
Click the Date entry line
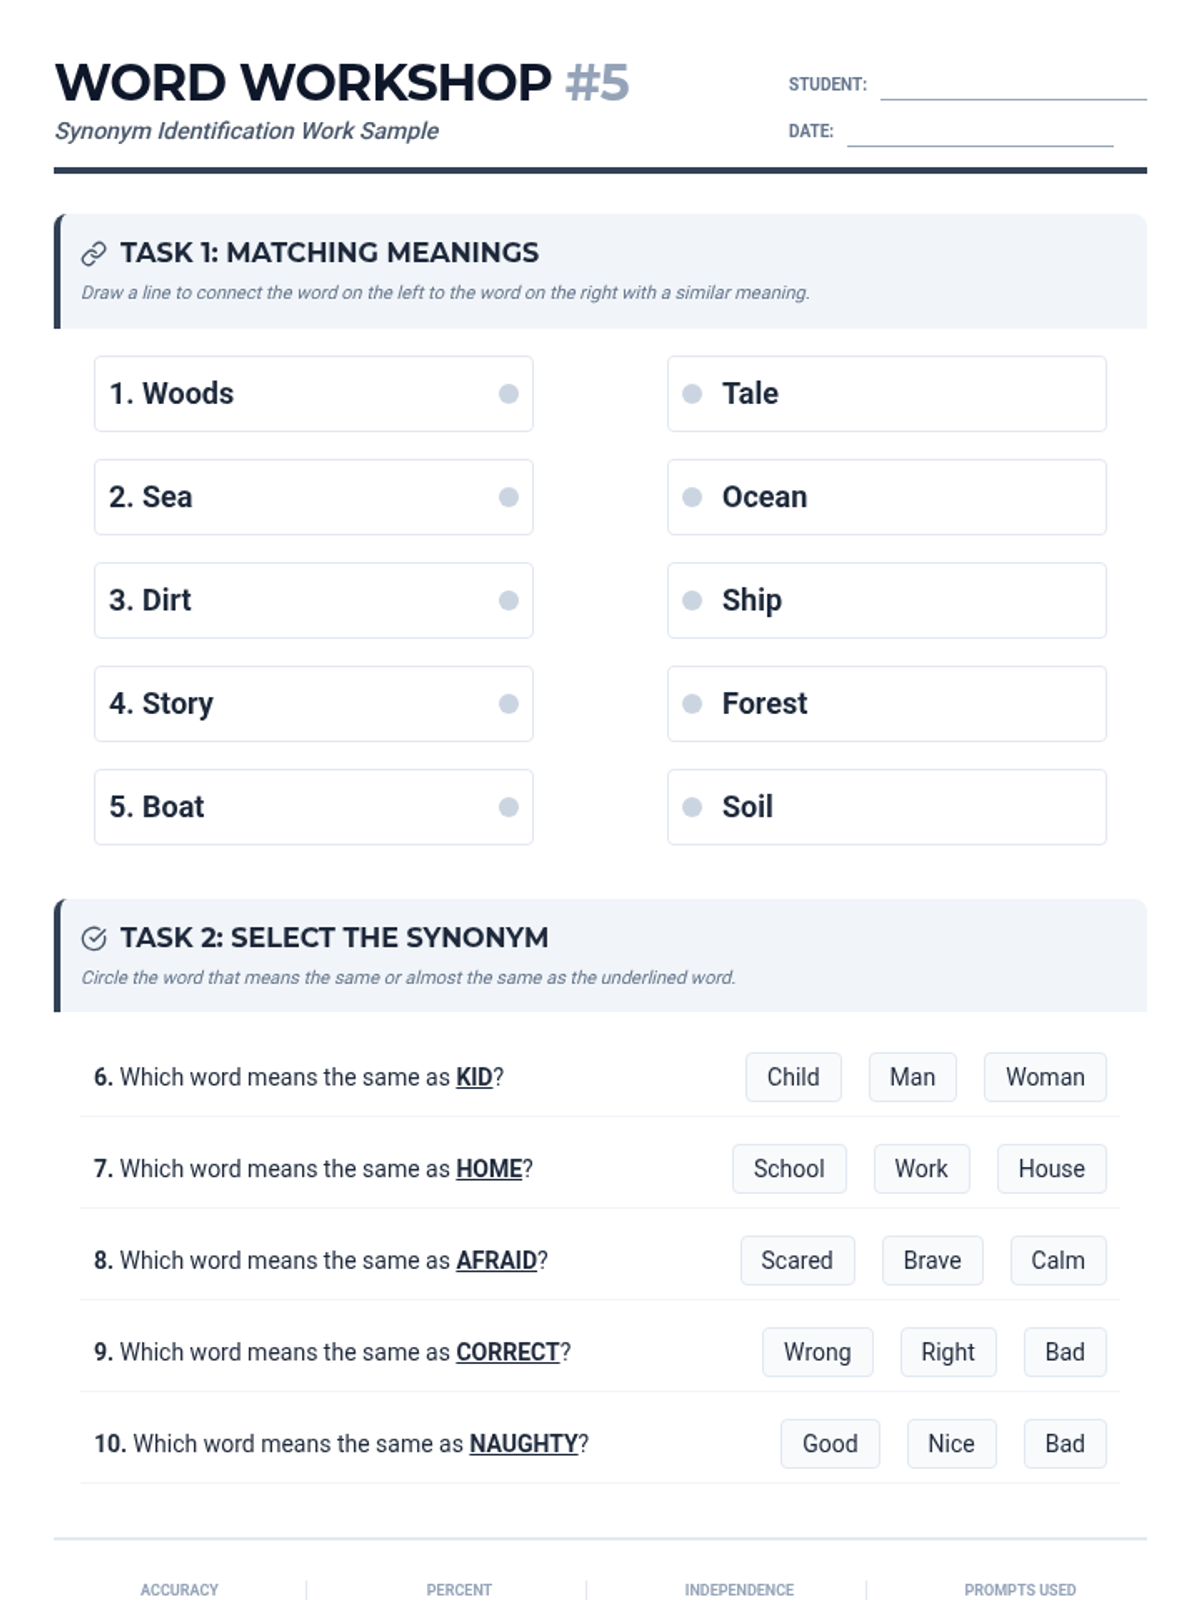coord(980,135)
